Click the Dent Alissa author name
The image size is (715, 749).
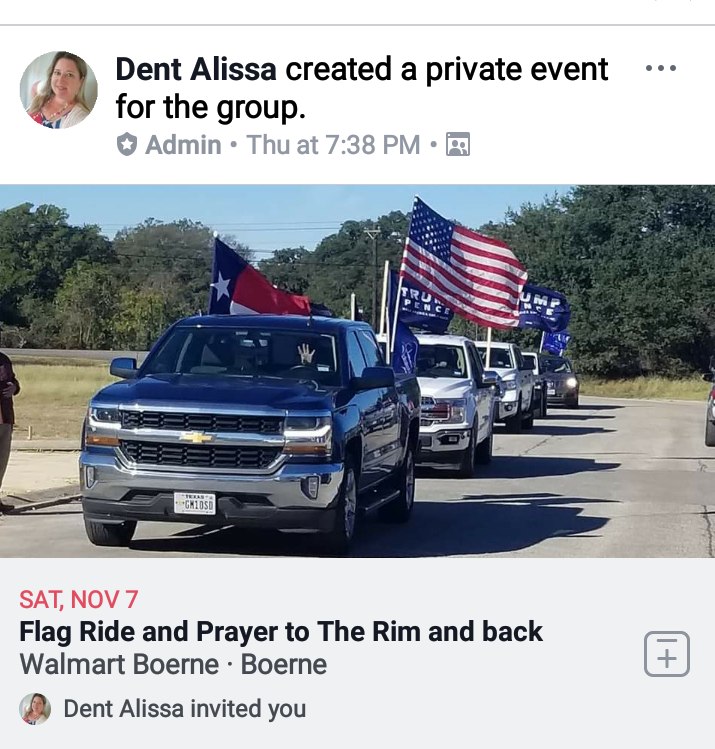coord(196,69)
